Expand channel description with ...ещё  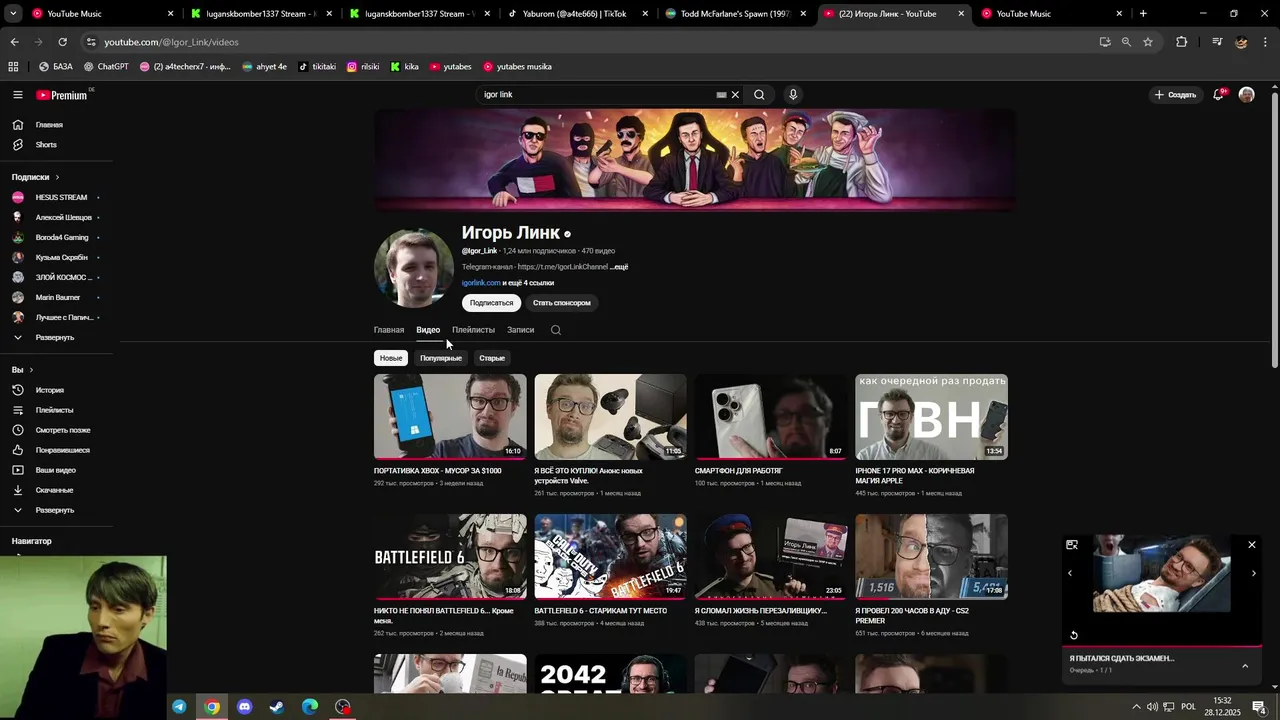pyautogui.click(x=620, y=267)
